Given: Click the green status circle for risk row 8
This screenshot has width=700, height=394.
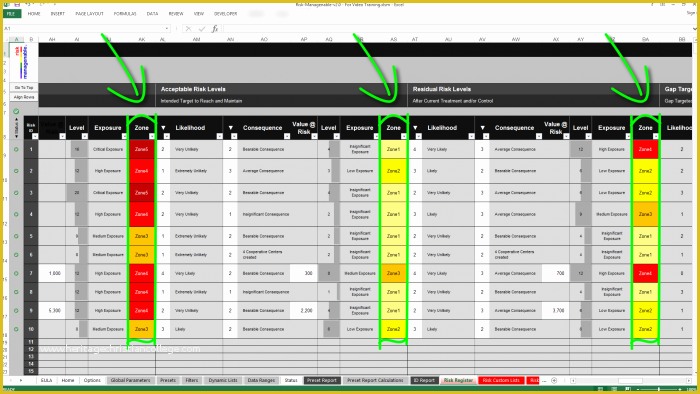Looking at the screenshot, I should tap(16, 292).
